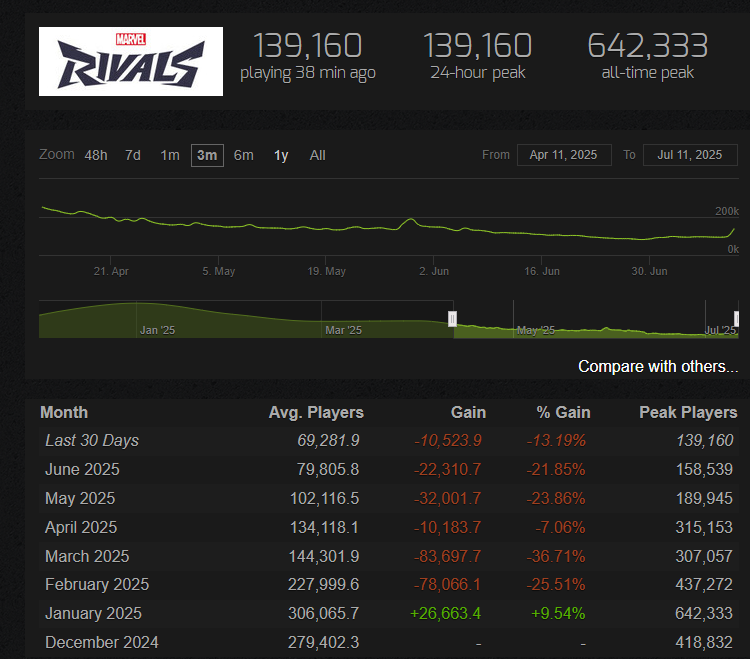Select the 48h zoom range
750x659 pixels.
(x=96, y=155)
